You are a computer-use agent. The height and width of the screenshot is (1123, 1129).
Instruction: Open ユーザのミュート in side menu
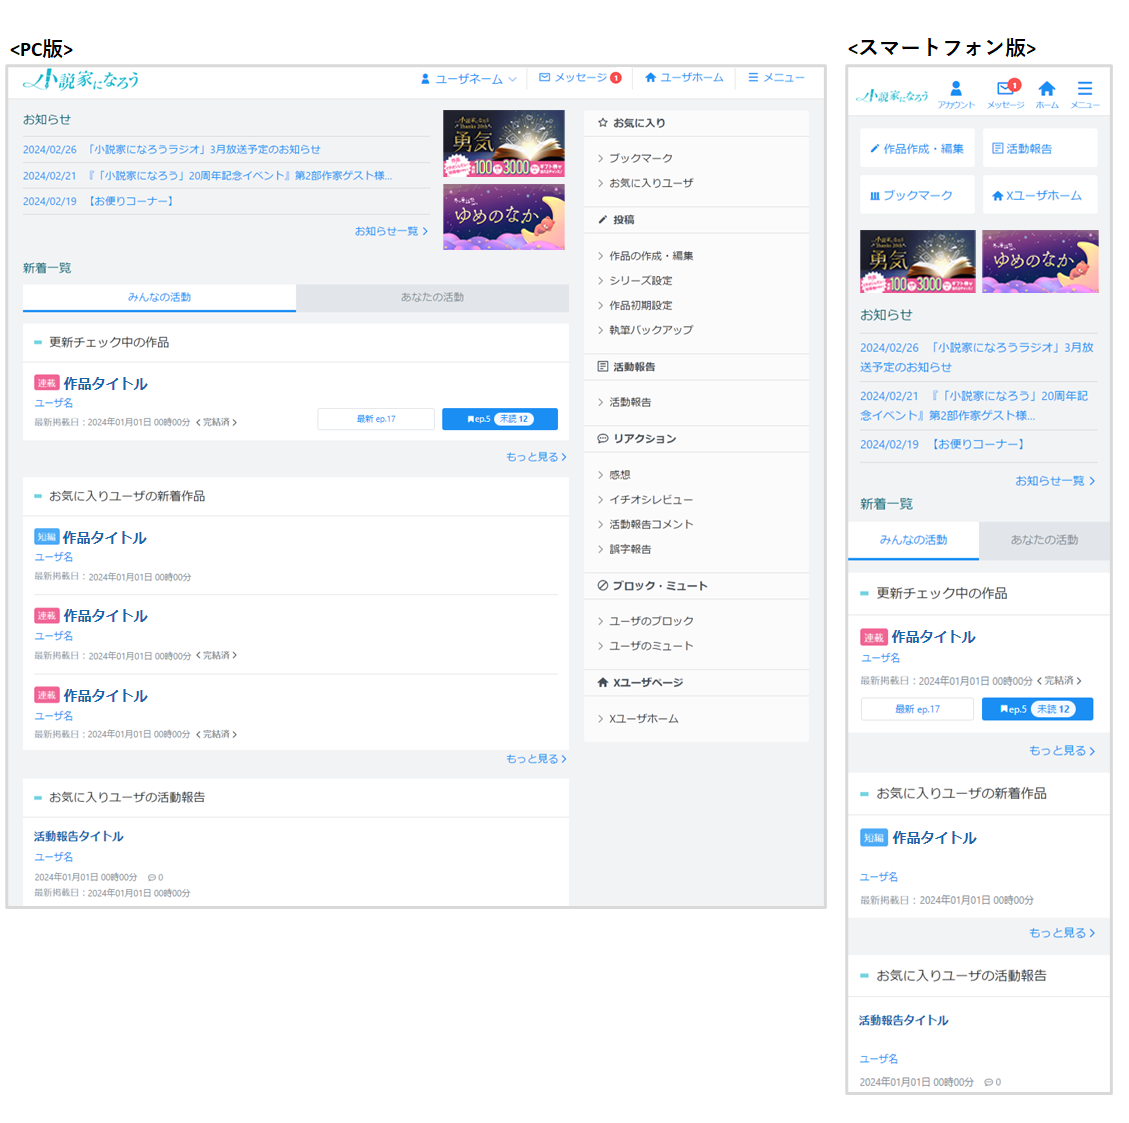point(651,646)
